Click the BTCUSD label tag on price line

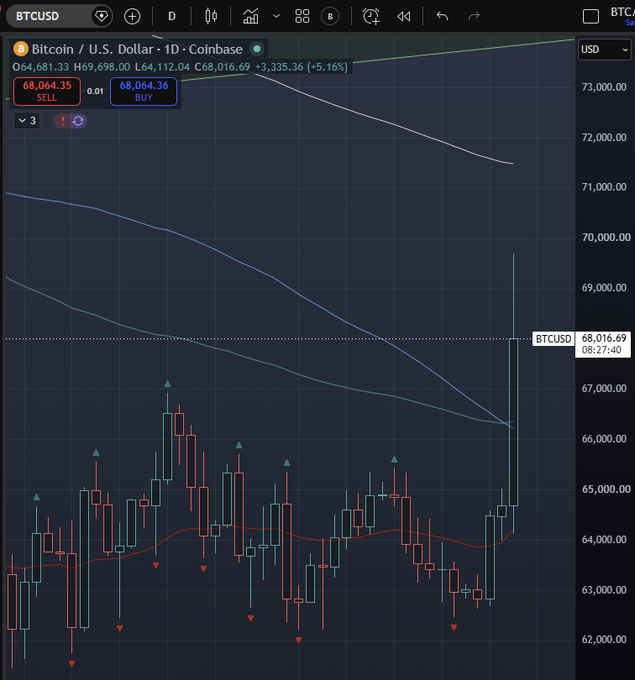coord(553,339)
